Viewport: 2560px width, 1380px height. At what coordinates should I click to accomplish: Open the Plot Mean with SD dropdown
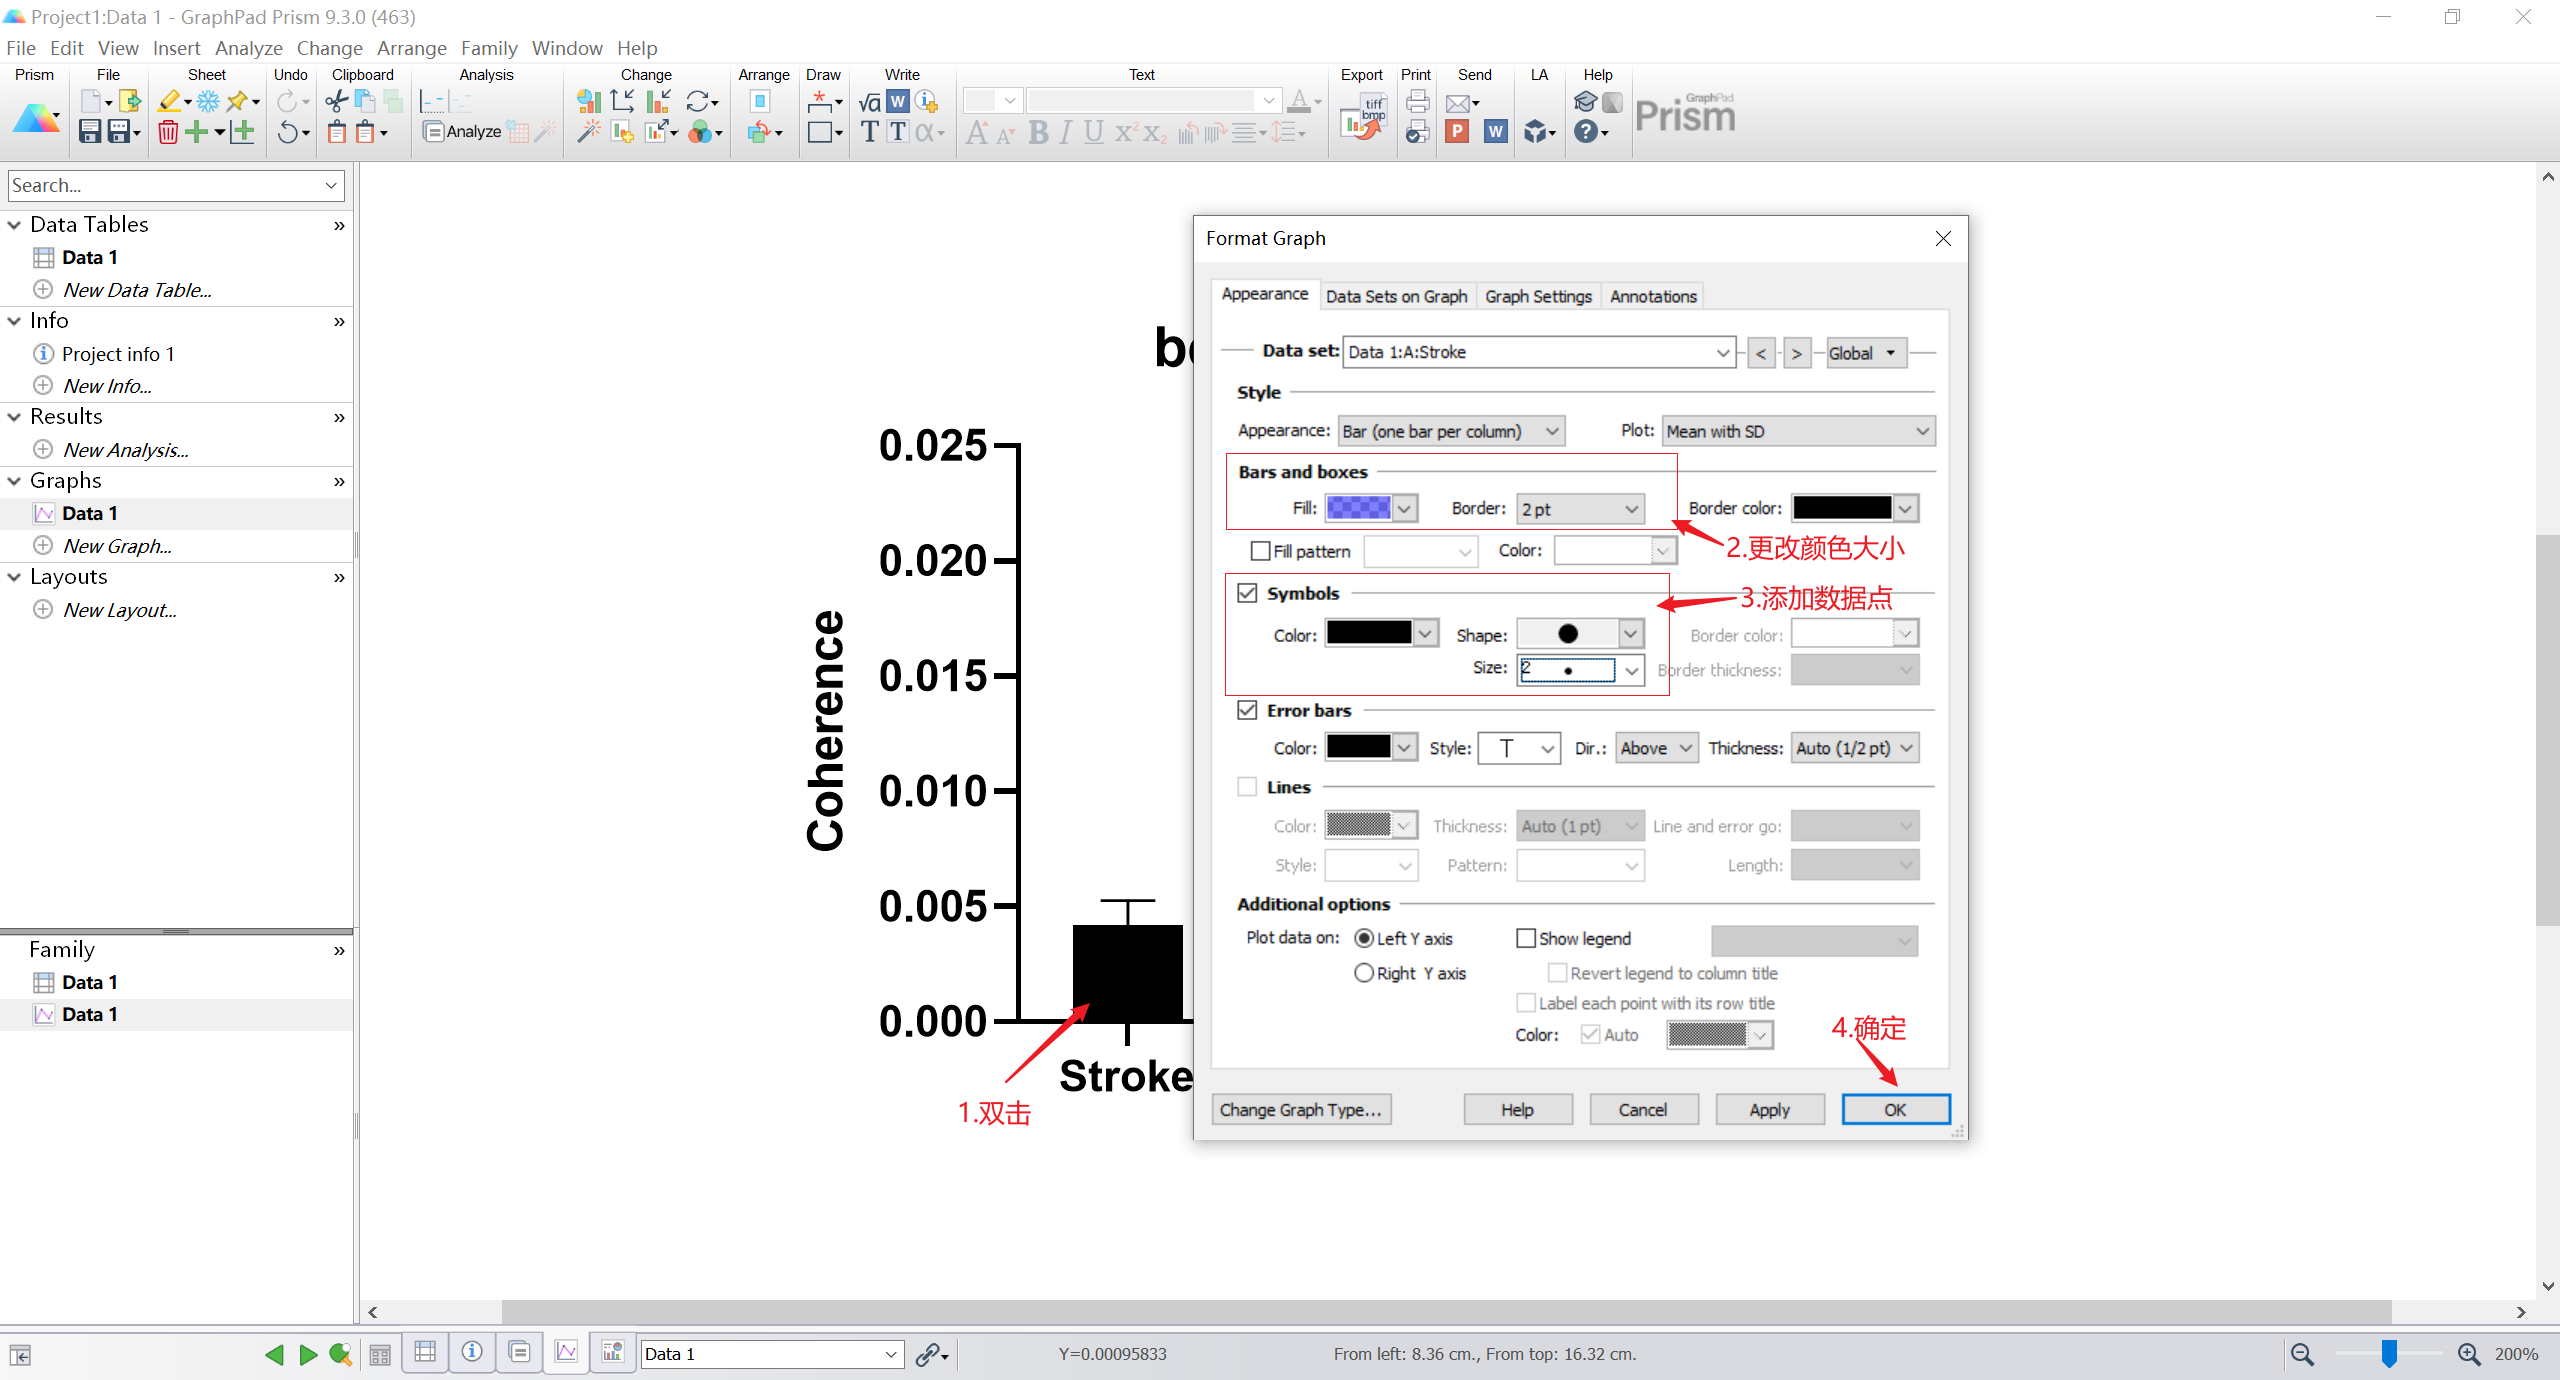[x=1798, y=431]
